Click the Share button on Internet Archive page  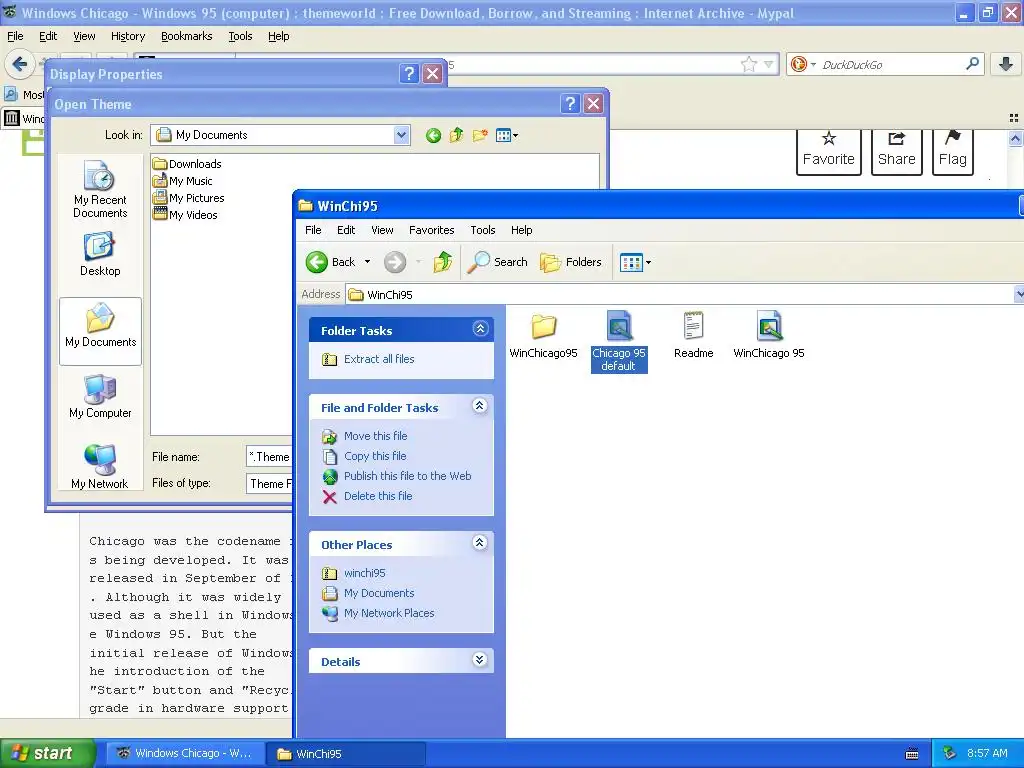point(897,152)
